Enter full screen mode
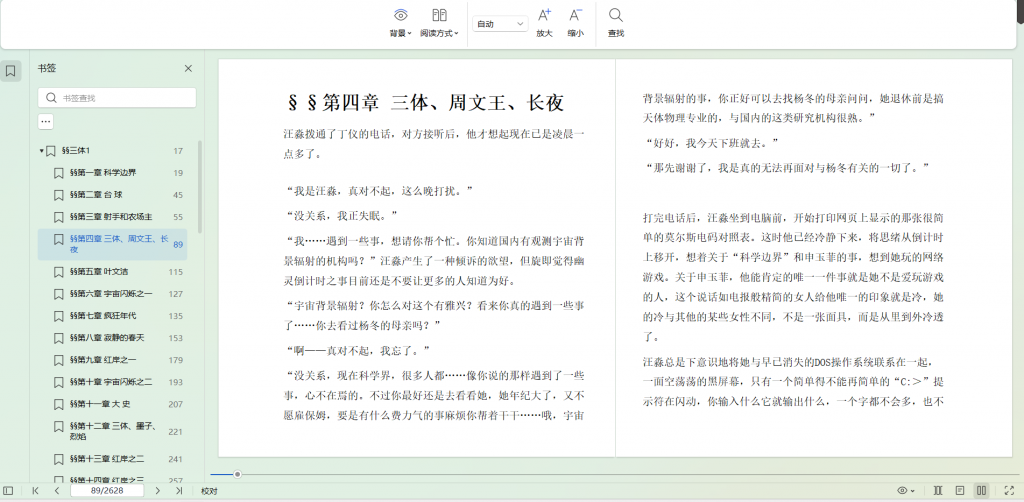1024x502 pixels. pyautogui.click(x=1009, y=490)
